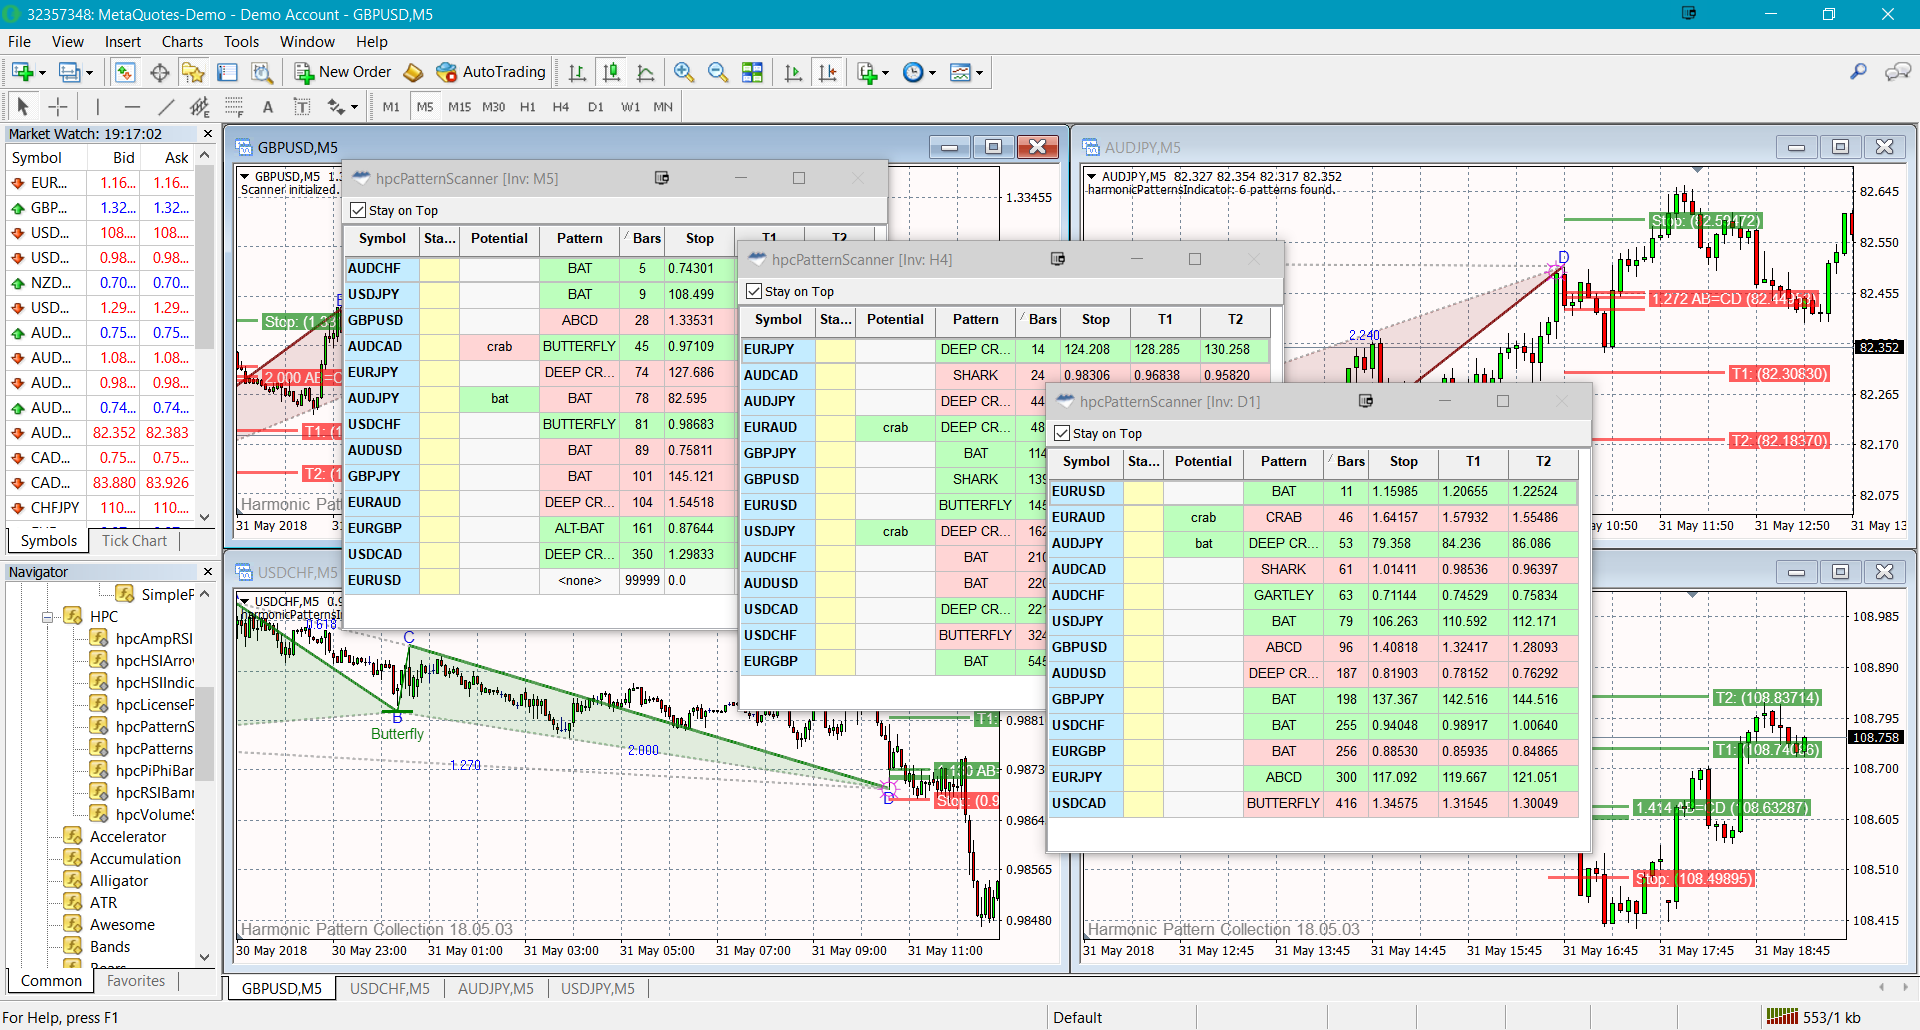This screenshot has width=1920, height=1030.
Task: Tile chart windows with grid icon
Action: click(752, 72)
